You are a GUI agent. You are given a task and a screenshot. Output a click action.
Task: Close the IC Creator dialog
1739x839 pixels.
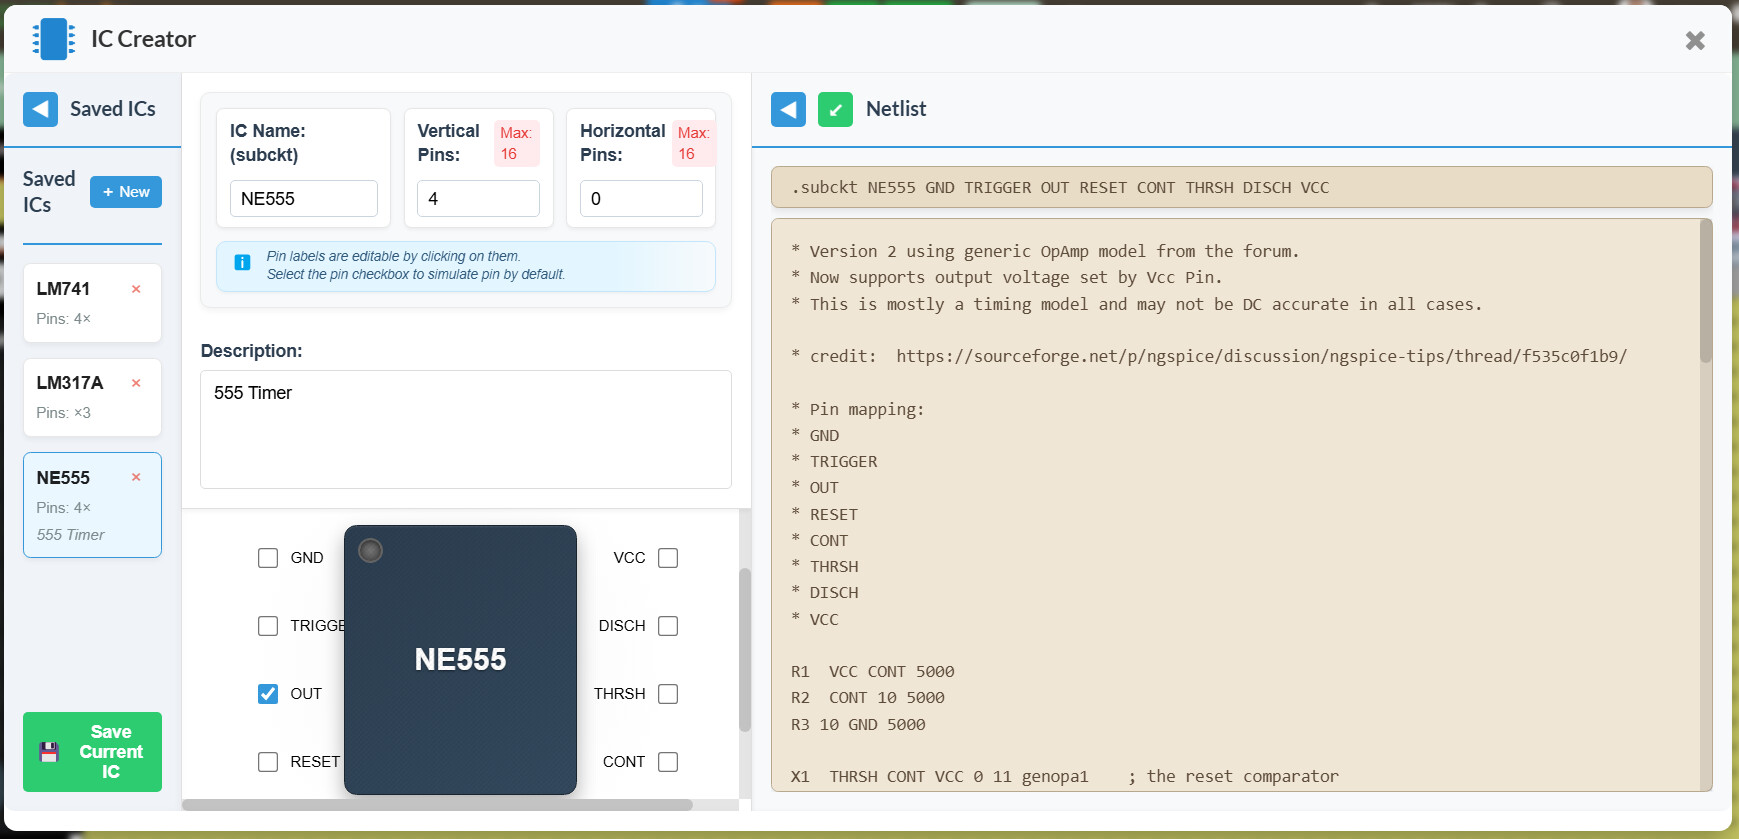coord(1695,40)
